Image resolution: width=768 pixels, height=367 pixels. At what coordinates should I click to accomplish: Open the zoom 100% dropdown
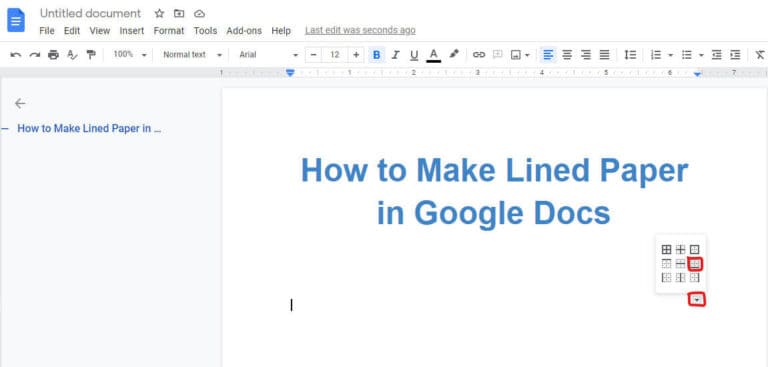pos(130,55)
